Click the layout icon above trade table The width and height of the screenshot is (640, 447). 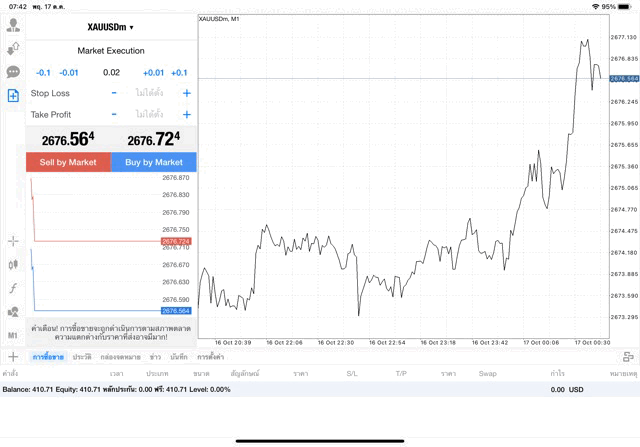click(x=628, y=356)
